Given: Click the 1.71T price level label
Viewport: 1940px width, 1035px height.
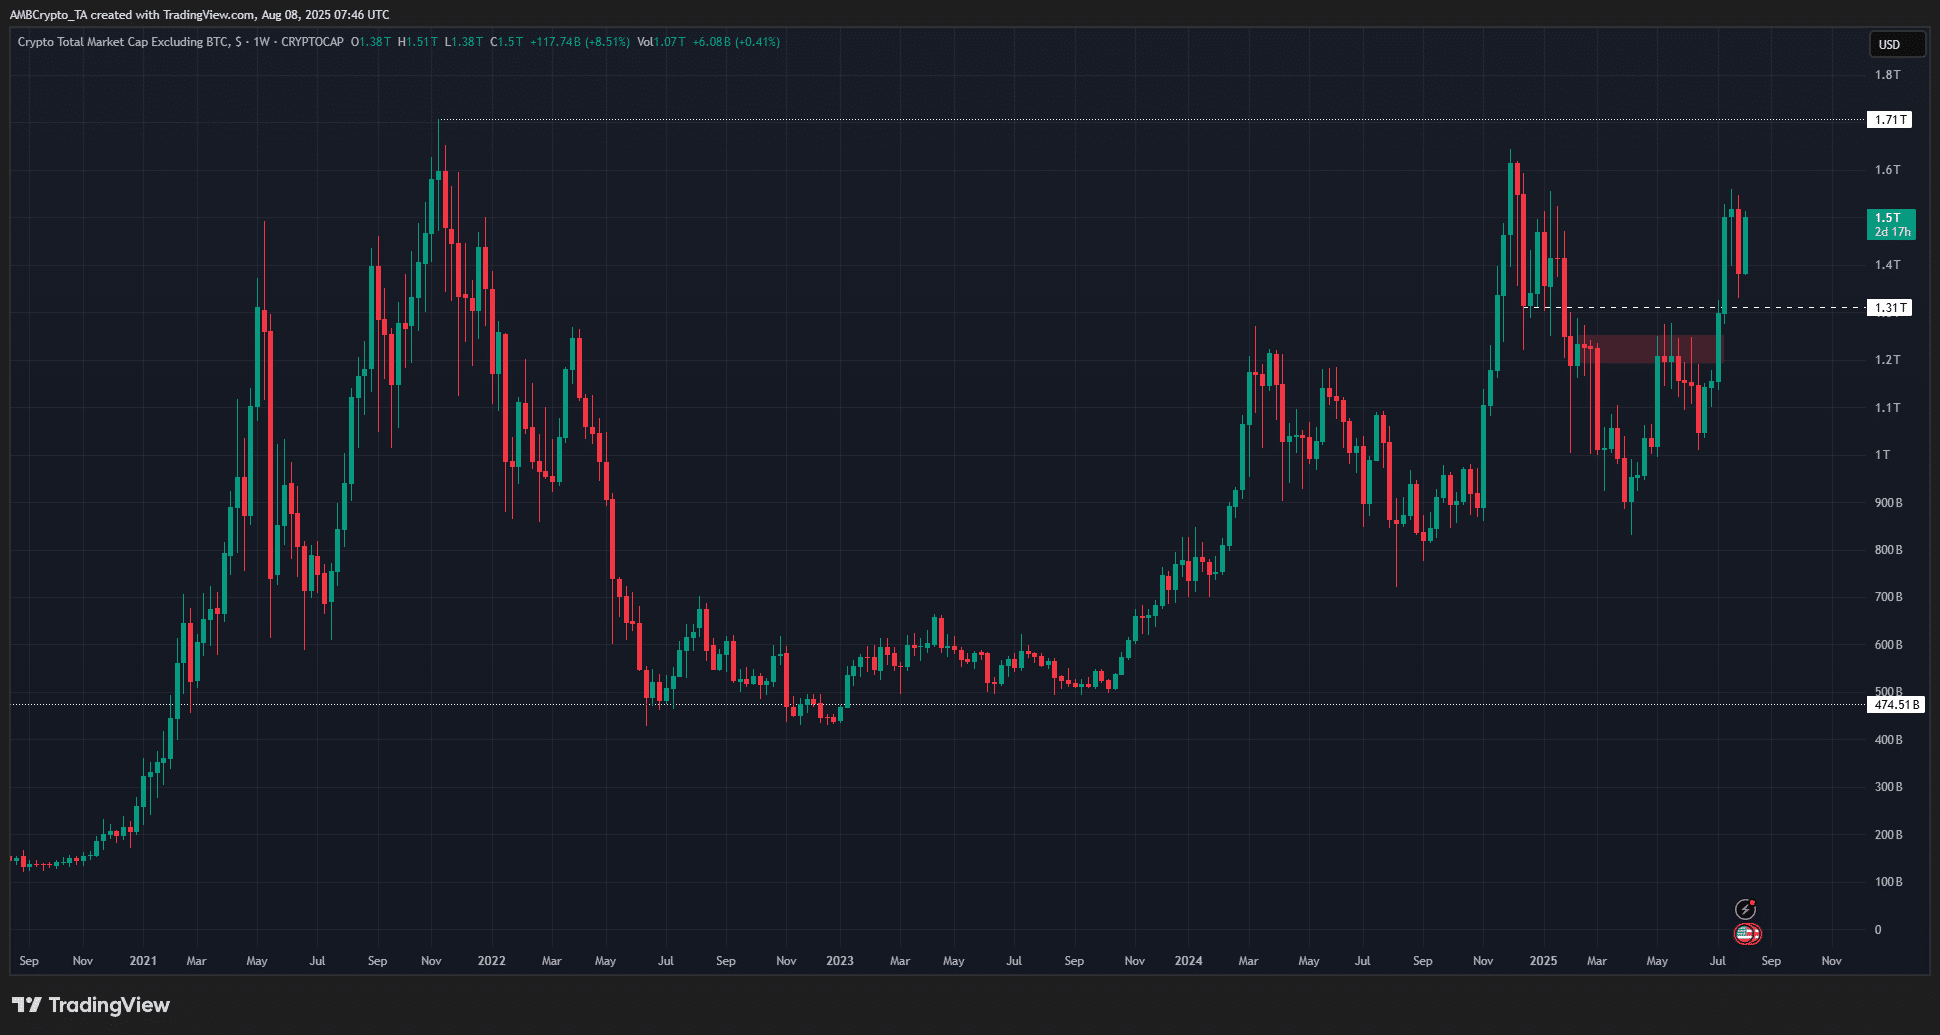Looking at the screenshot, I should click(1889, 120).
